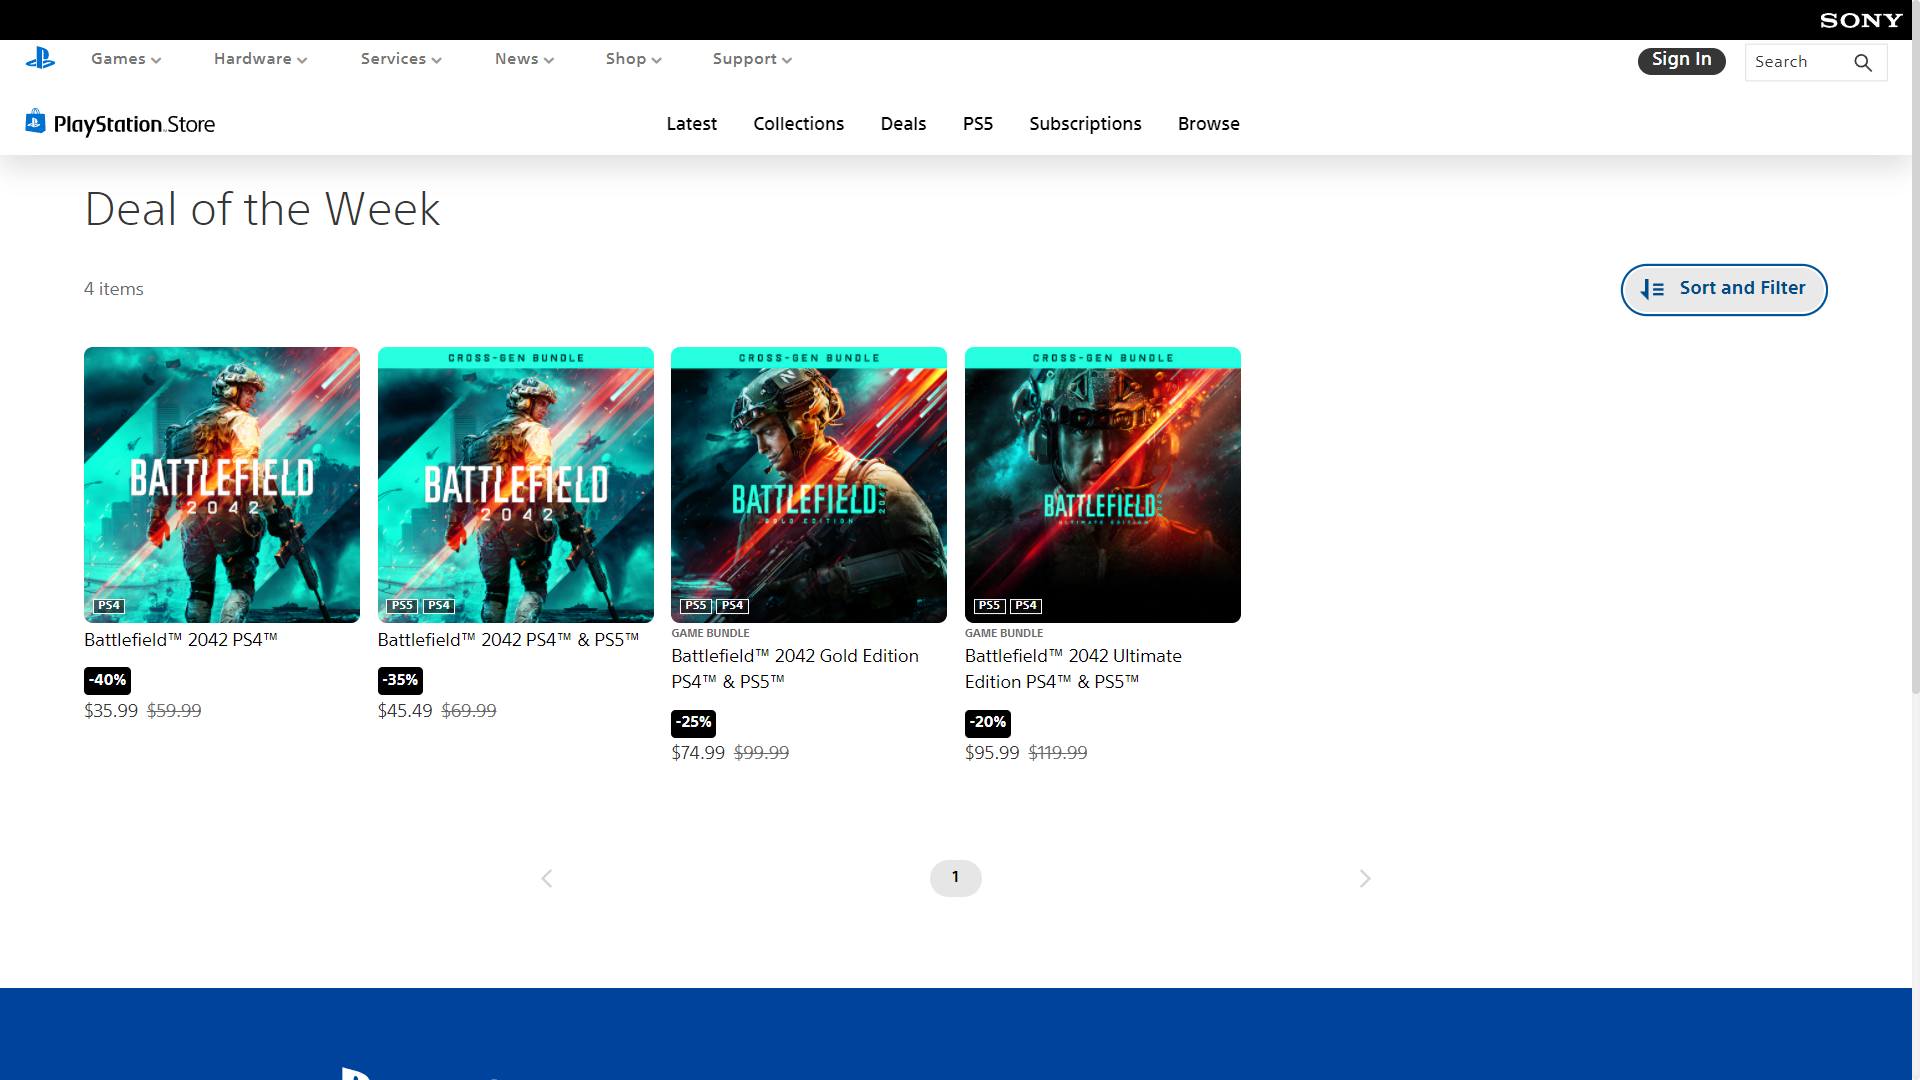Open Sort and Filter panel
1920x1080 pixels.
tap(1723, 289)
